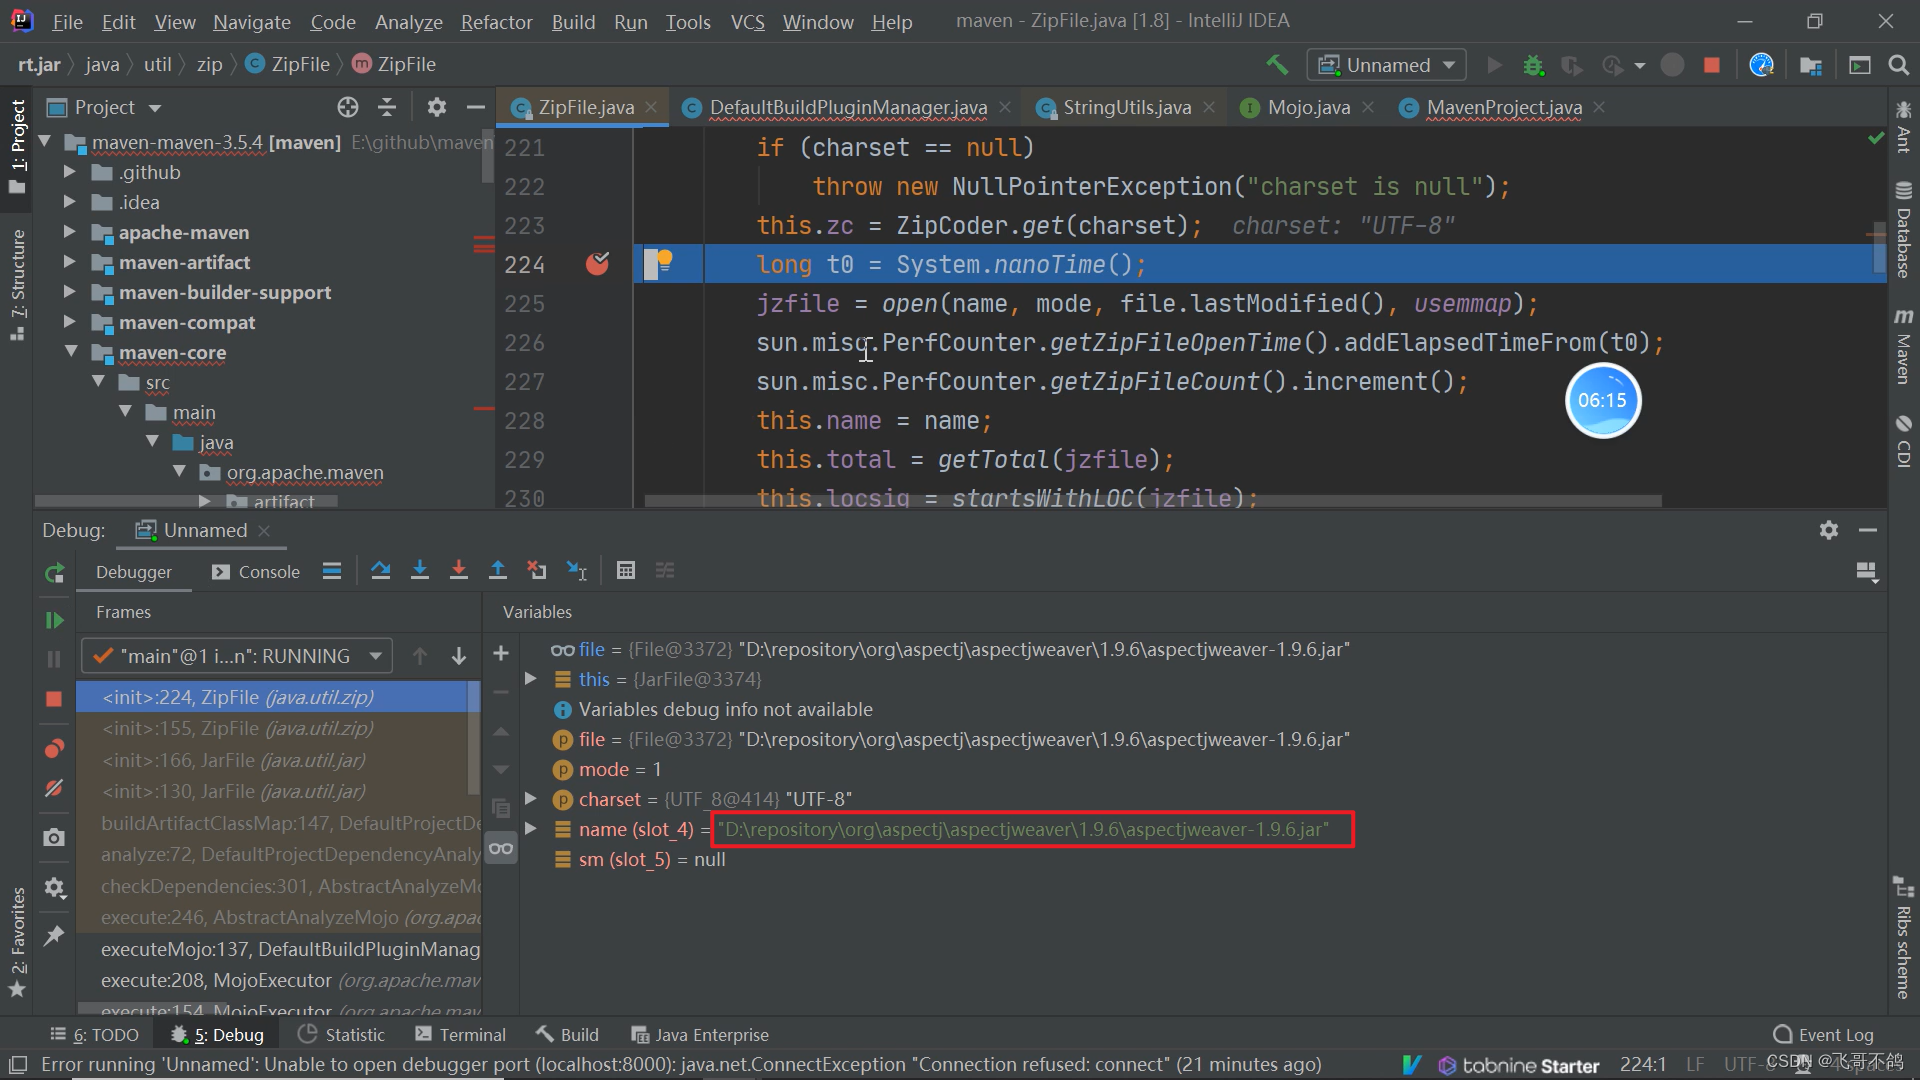Expand the apache-maven module
1920x1080 pixels.
pos(69,232)
